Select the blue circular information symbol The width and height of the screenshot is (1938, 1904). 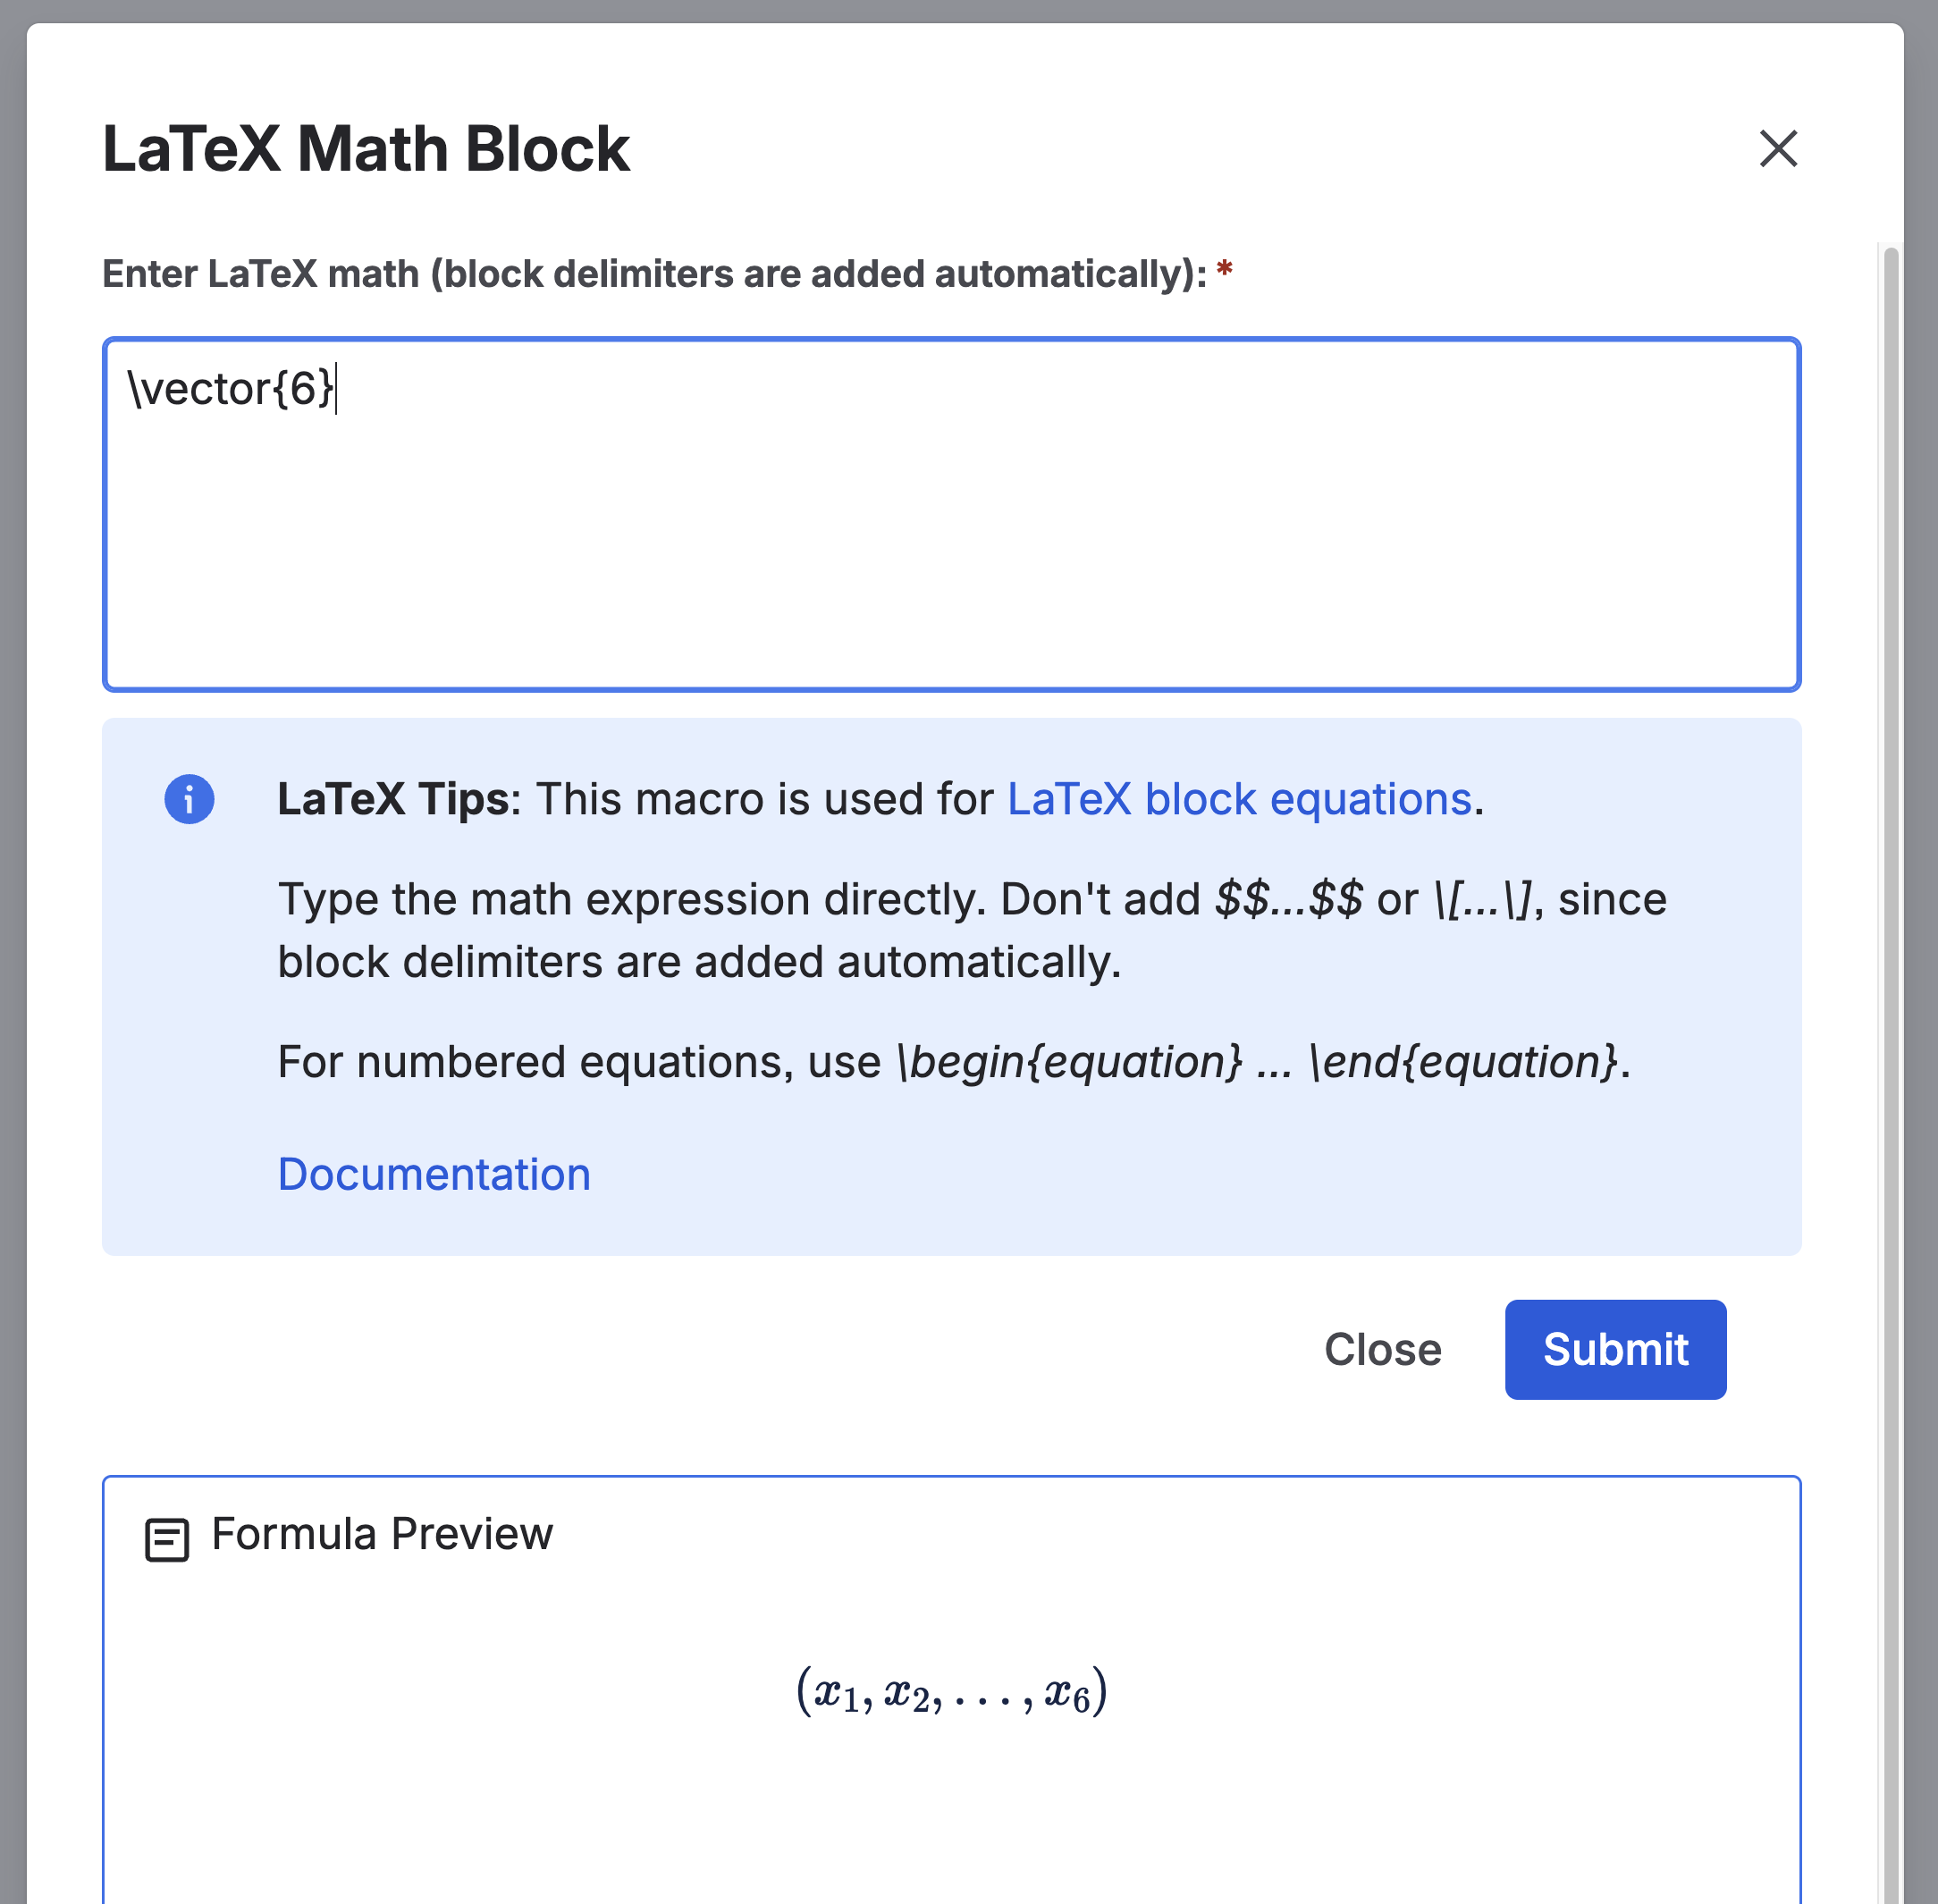pos(189,799)
